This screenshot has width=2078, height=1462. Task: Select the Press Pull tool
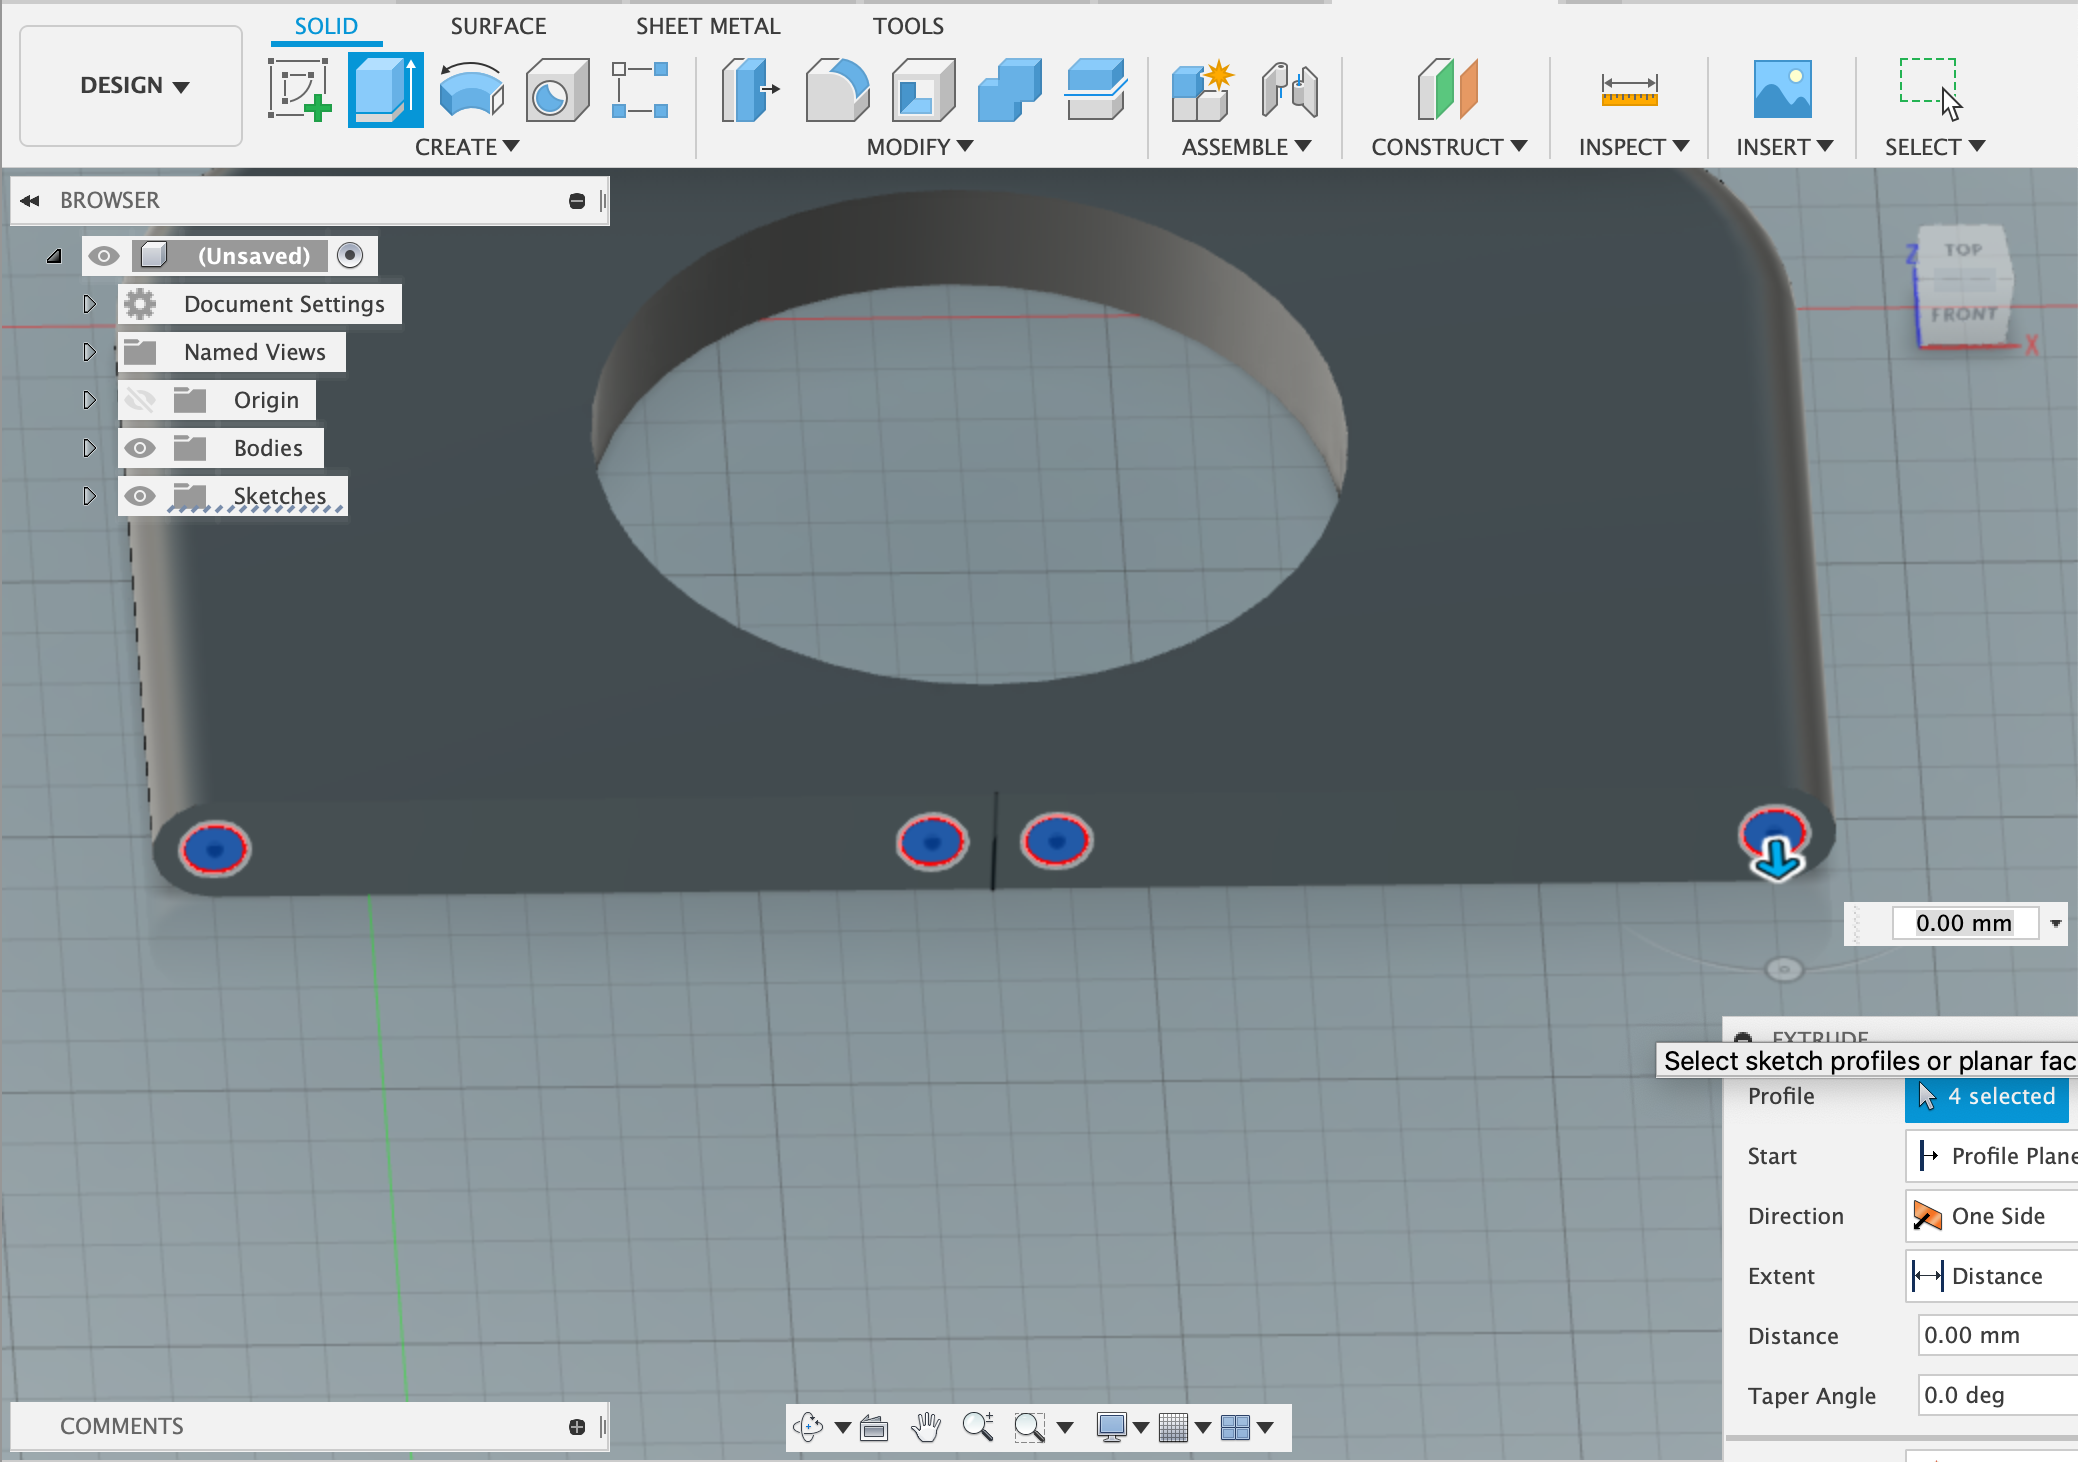748,90
